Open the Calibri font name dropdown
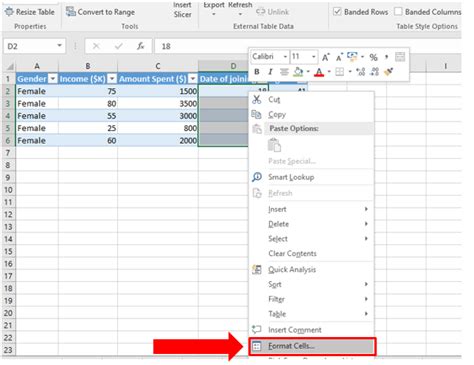The image size is (474, 365). pos(285,57)
